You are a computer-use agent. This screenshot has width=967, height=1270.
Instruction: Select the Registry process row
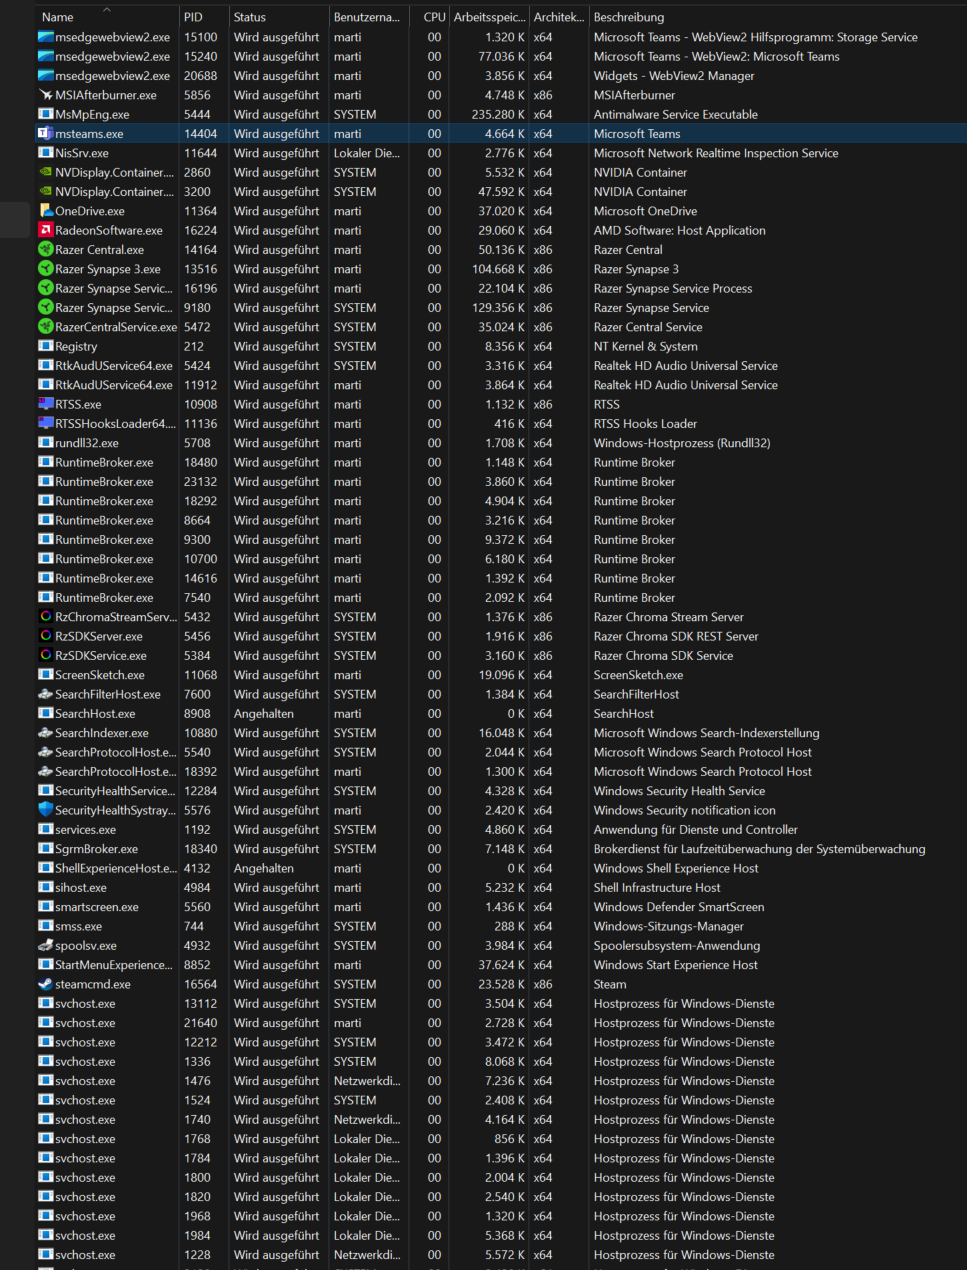point(501,346)
